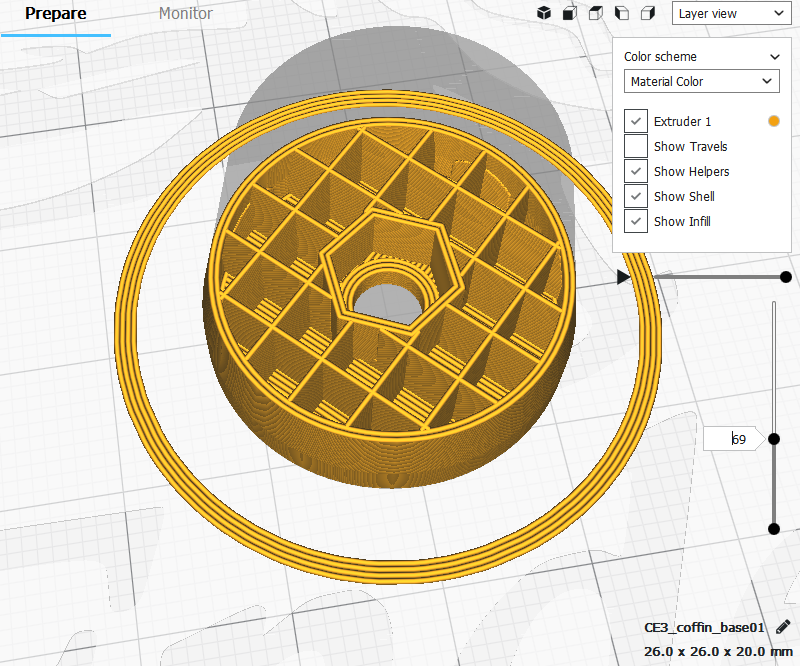Select the Prepare tab
The image size is (800, 666).
[55, 14]
